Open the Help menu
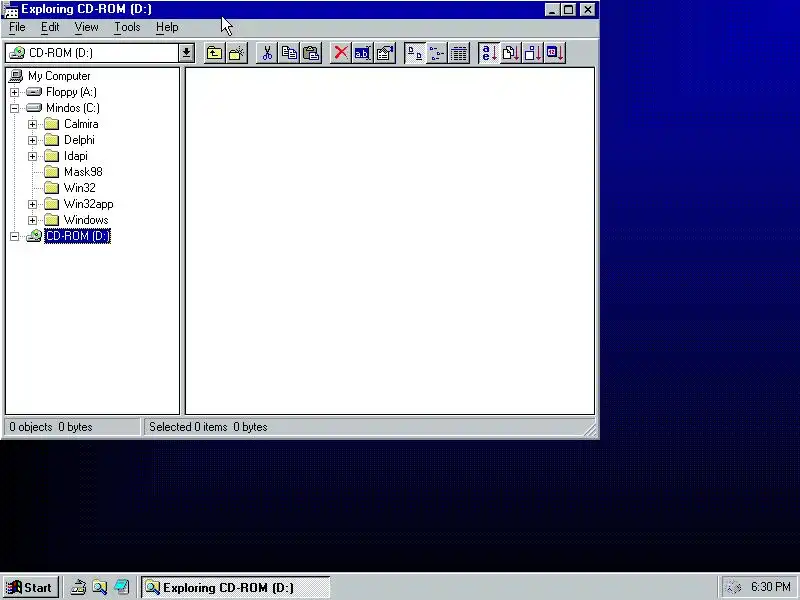 (x=167, y=27)
